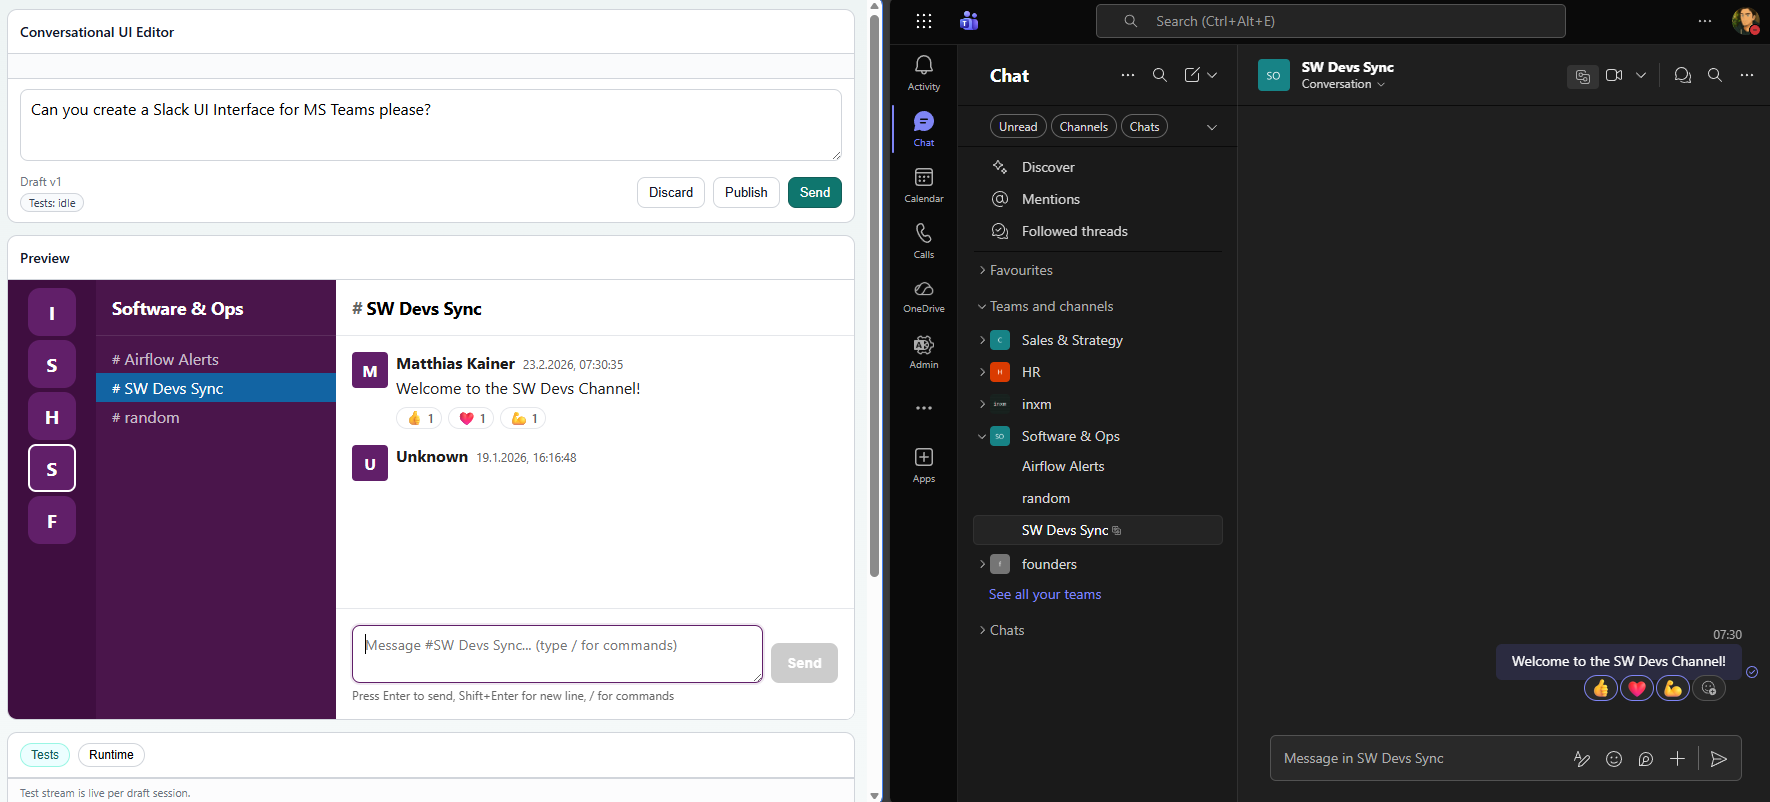Open OneDrive in Teams sidebar
Screen dimensions: 1770x802
[x=923, y=296]
